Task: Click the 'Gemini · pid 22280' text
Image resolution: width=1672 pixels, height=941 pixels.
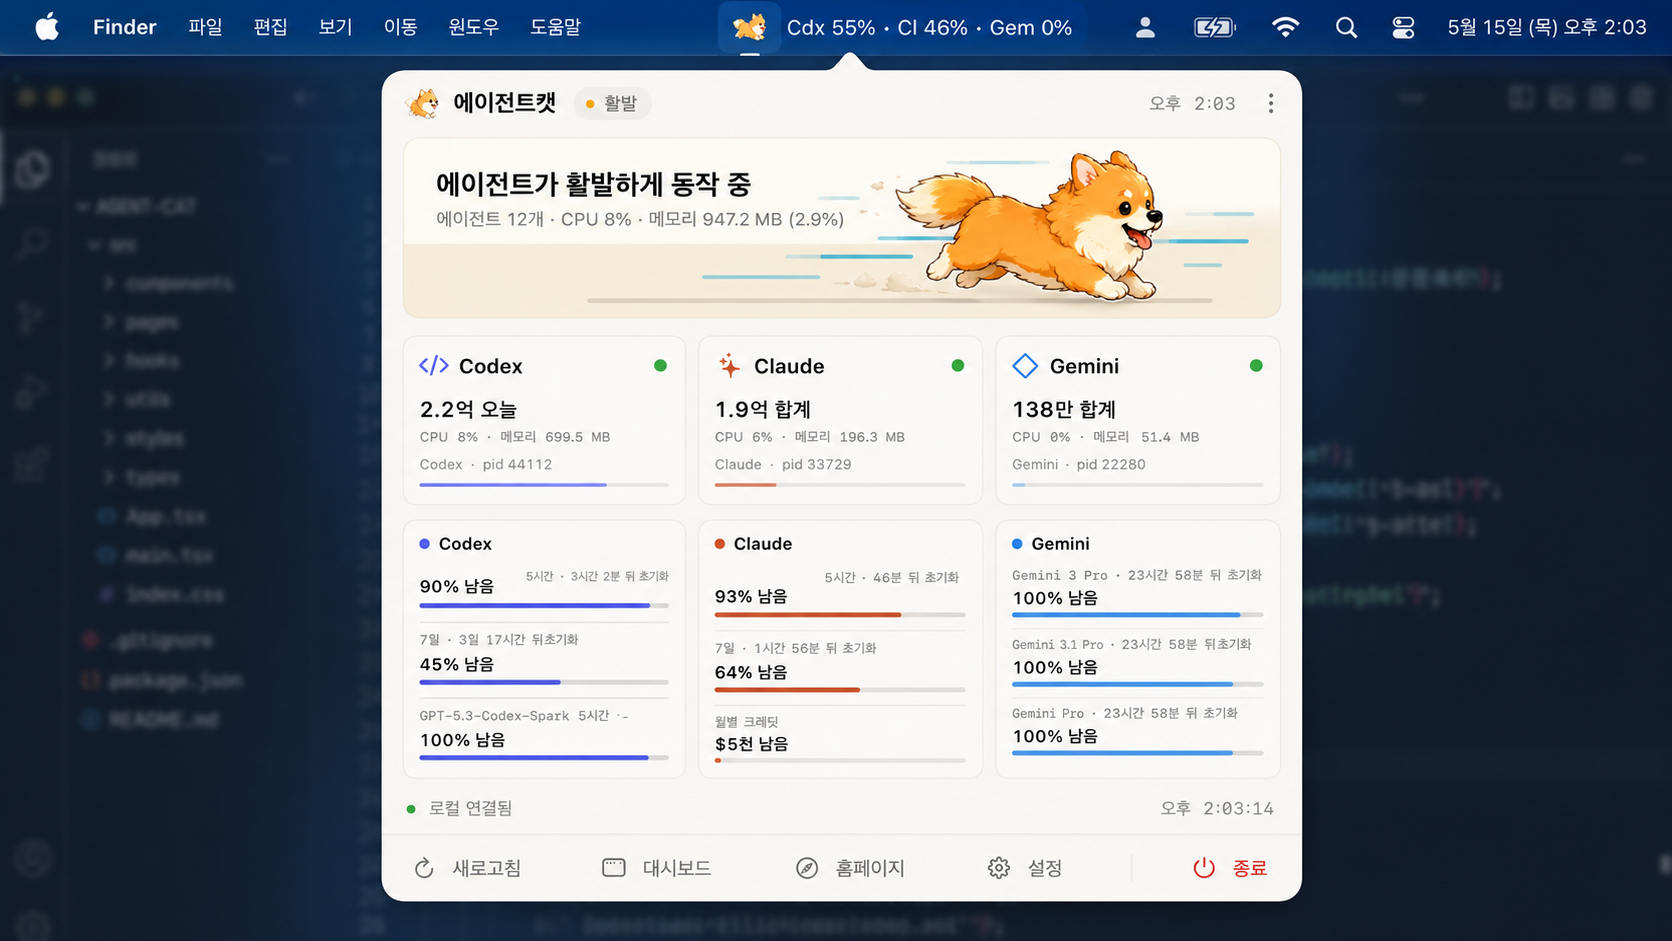Action: pyautogui.click(x=1079, y=465)
